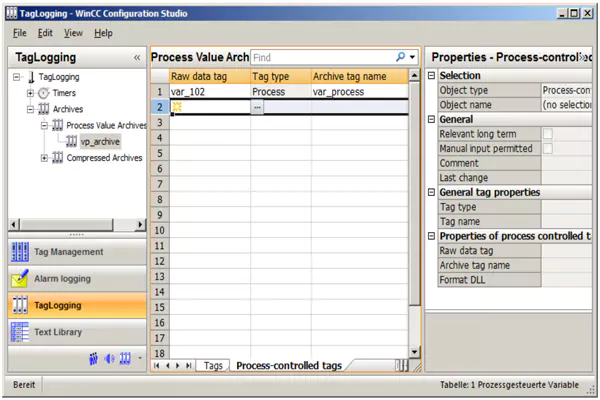Open the Tag Management icon in navigation
Screen dimensions: 600x400
click(20, 252)
